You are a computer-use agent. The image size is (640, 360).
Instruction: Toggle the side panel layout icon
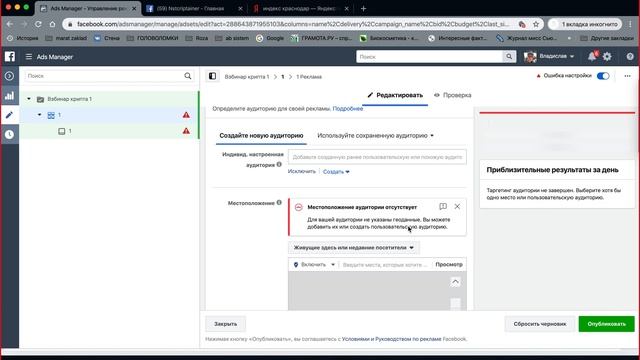pyautogui.click(x=212, y=76)
